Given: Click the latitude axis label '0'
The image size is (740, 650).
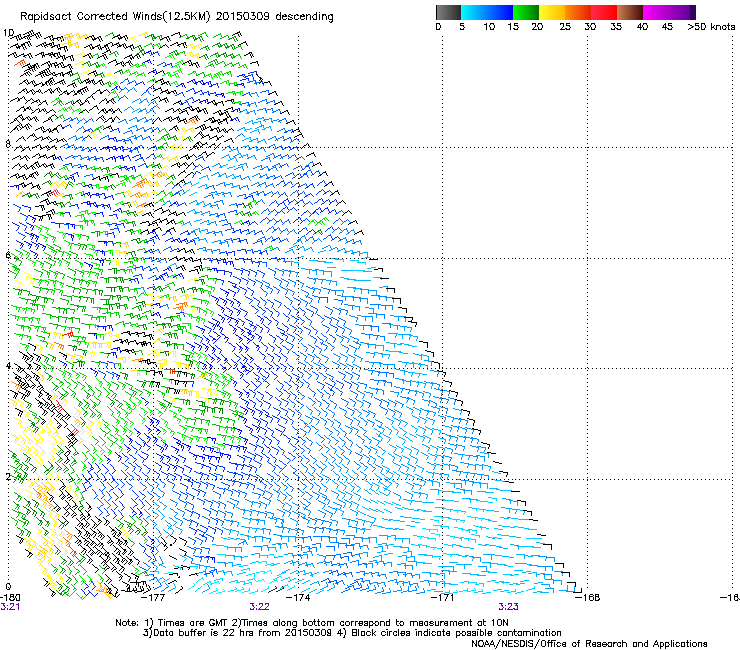Looking at the screenshot, I should (x=8, y=587).
